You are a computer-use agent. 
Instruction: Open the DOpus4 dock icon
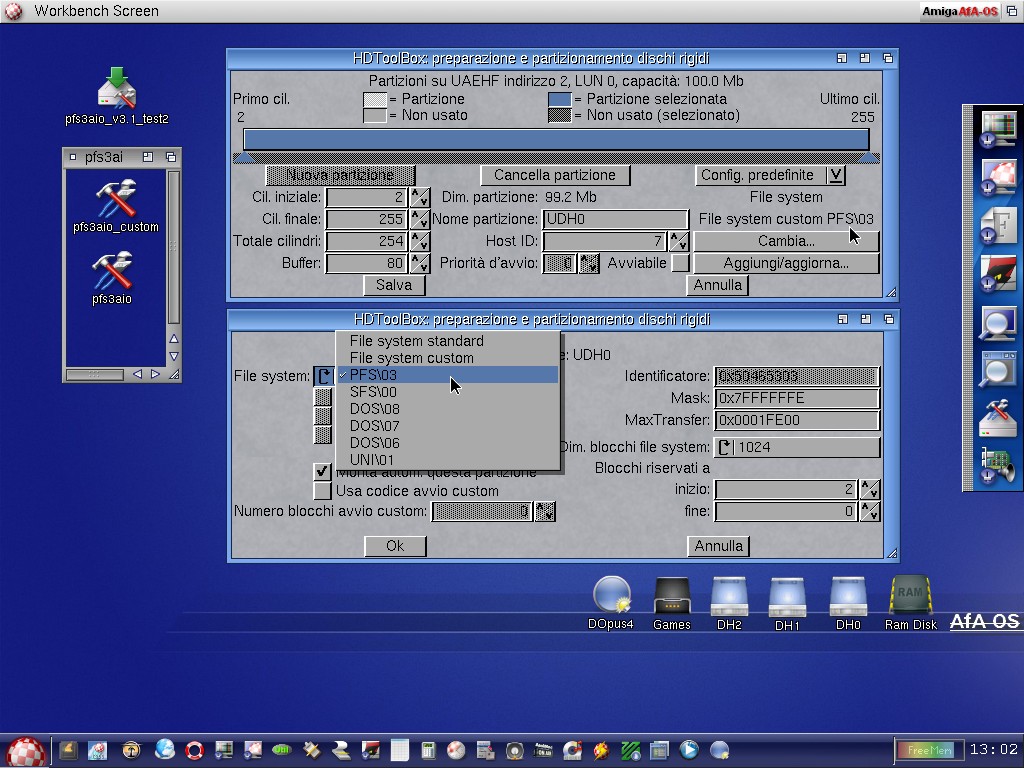pyautogui.click(x=610, y=597)
